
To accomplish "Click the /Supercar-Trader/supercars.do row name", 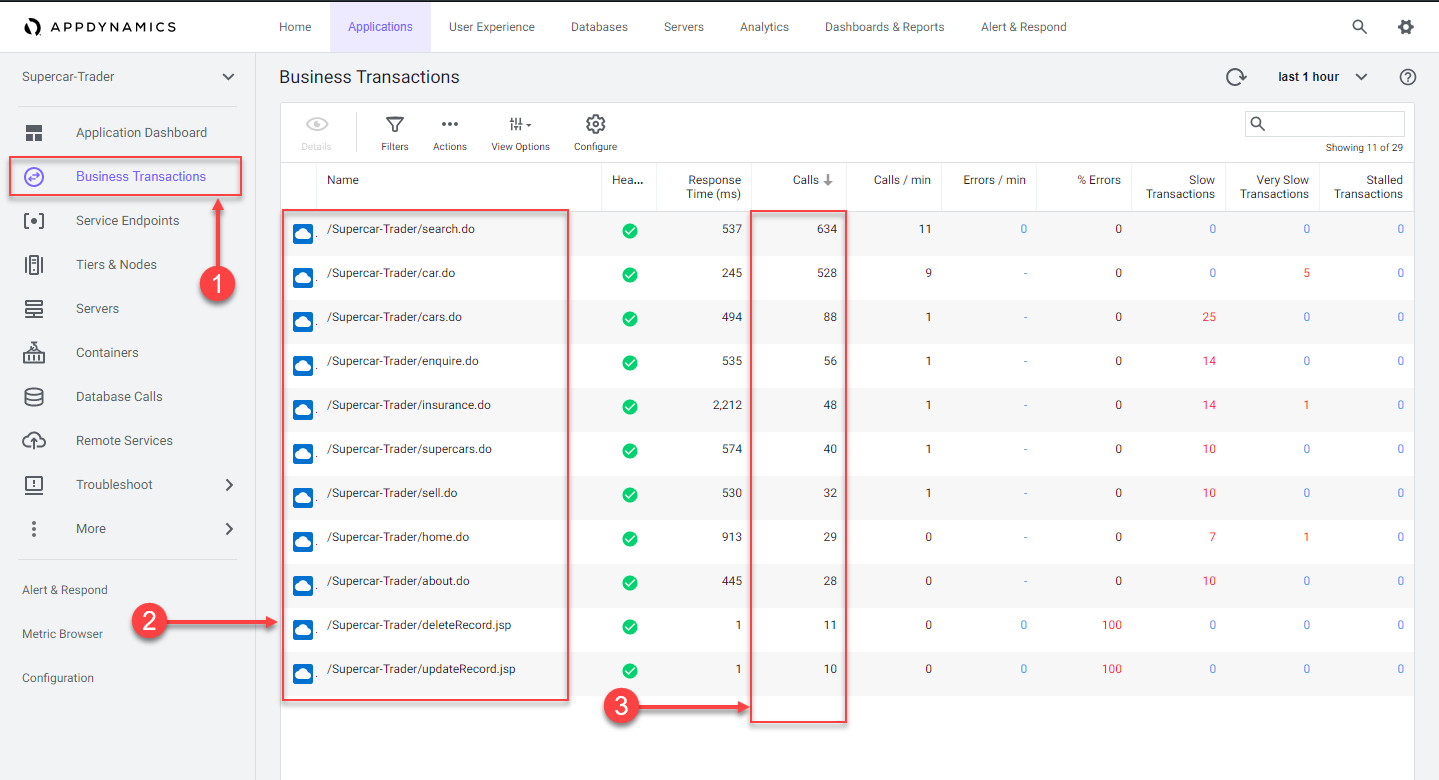I will (x=409, y=449).
